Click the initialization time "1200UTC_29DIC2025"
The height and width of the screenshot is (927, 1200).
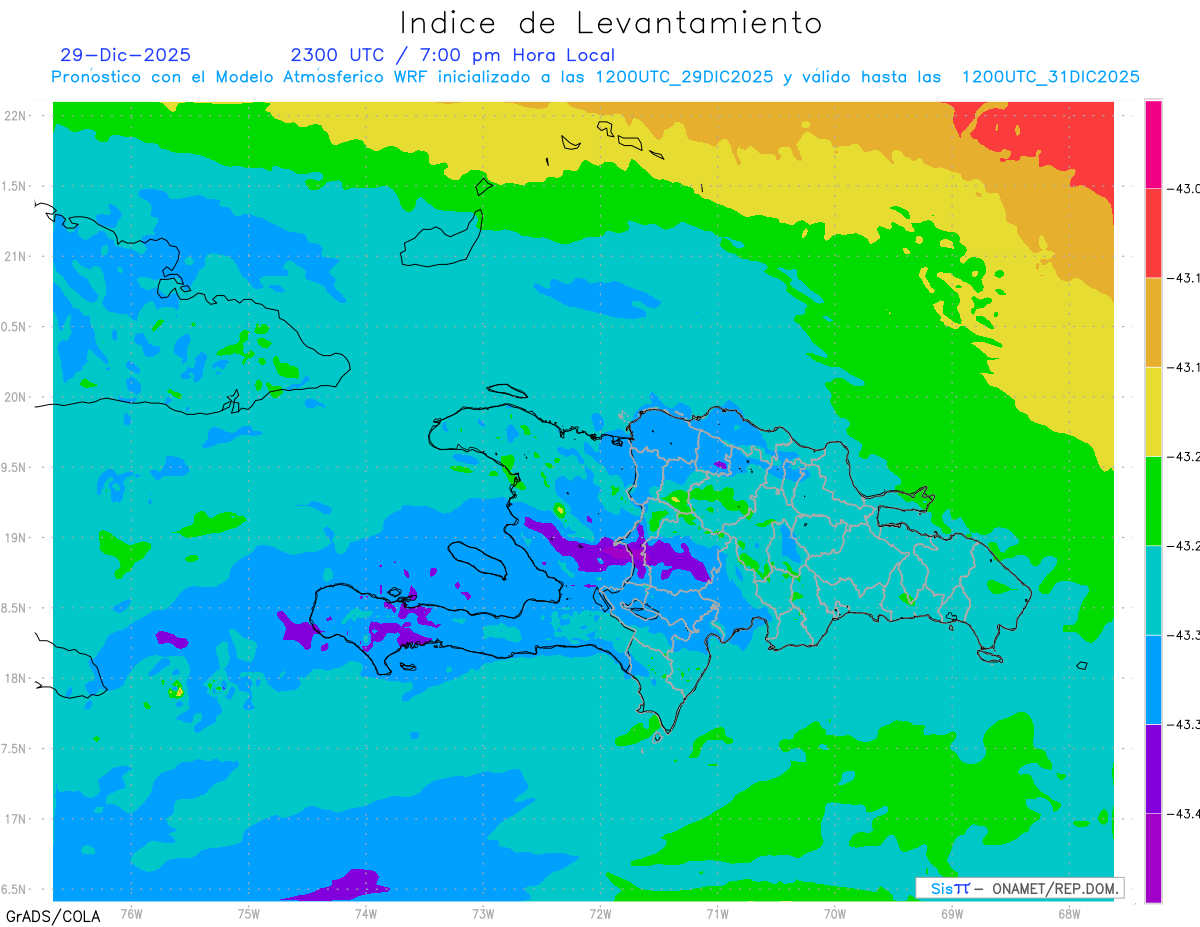tap(683, 77)
